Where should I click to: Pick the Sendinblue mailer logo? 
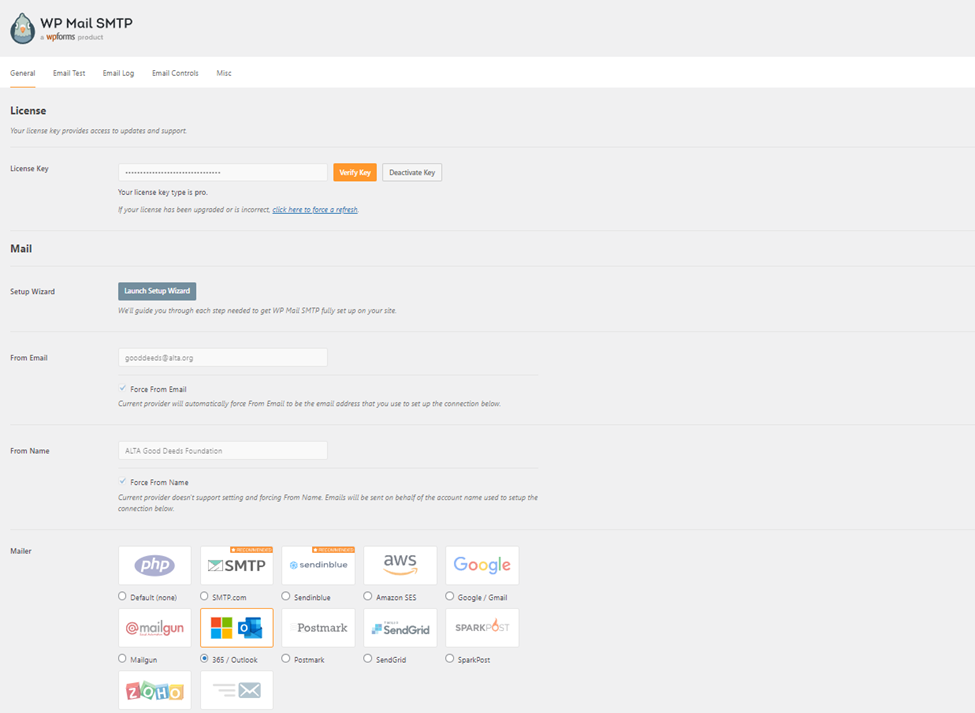(x=318, y=565)
